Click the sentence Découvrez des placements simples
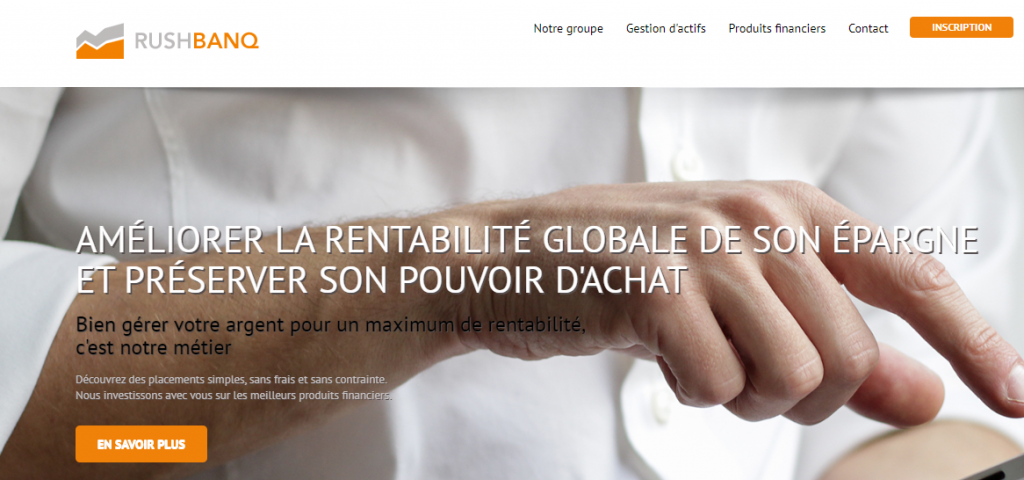 [231, 379]
